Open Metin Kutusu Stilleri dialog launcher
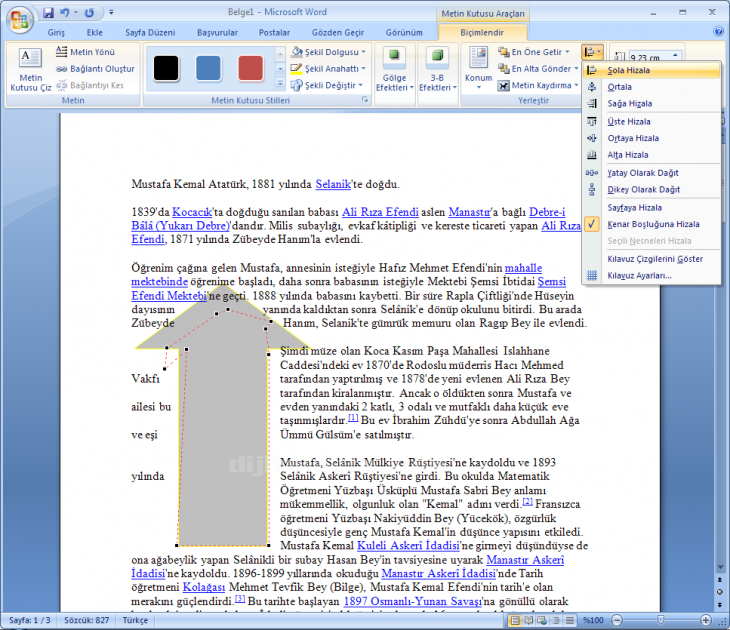 (365, 100)
